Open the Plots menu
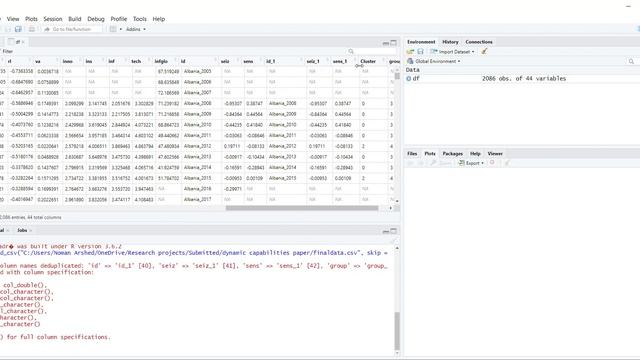This screenshot has width=640, height=360. (x=31, y=19)
